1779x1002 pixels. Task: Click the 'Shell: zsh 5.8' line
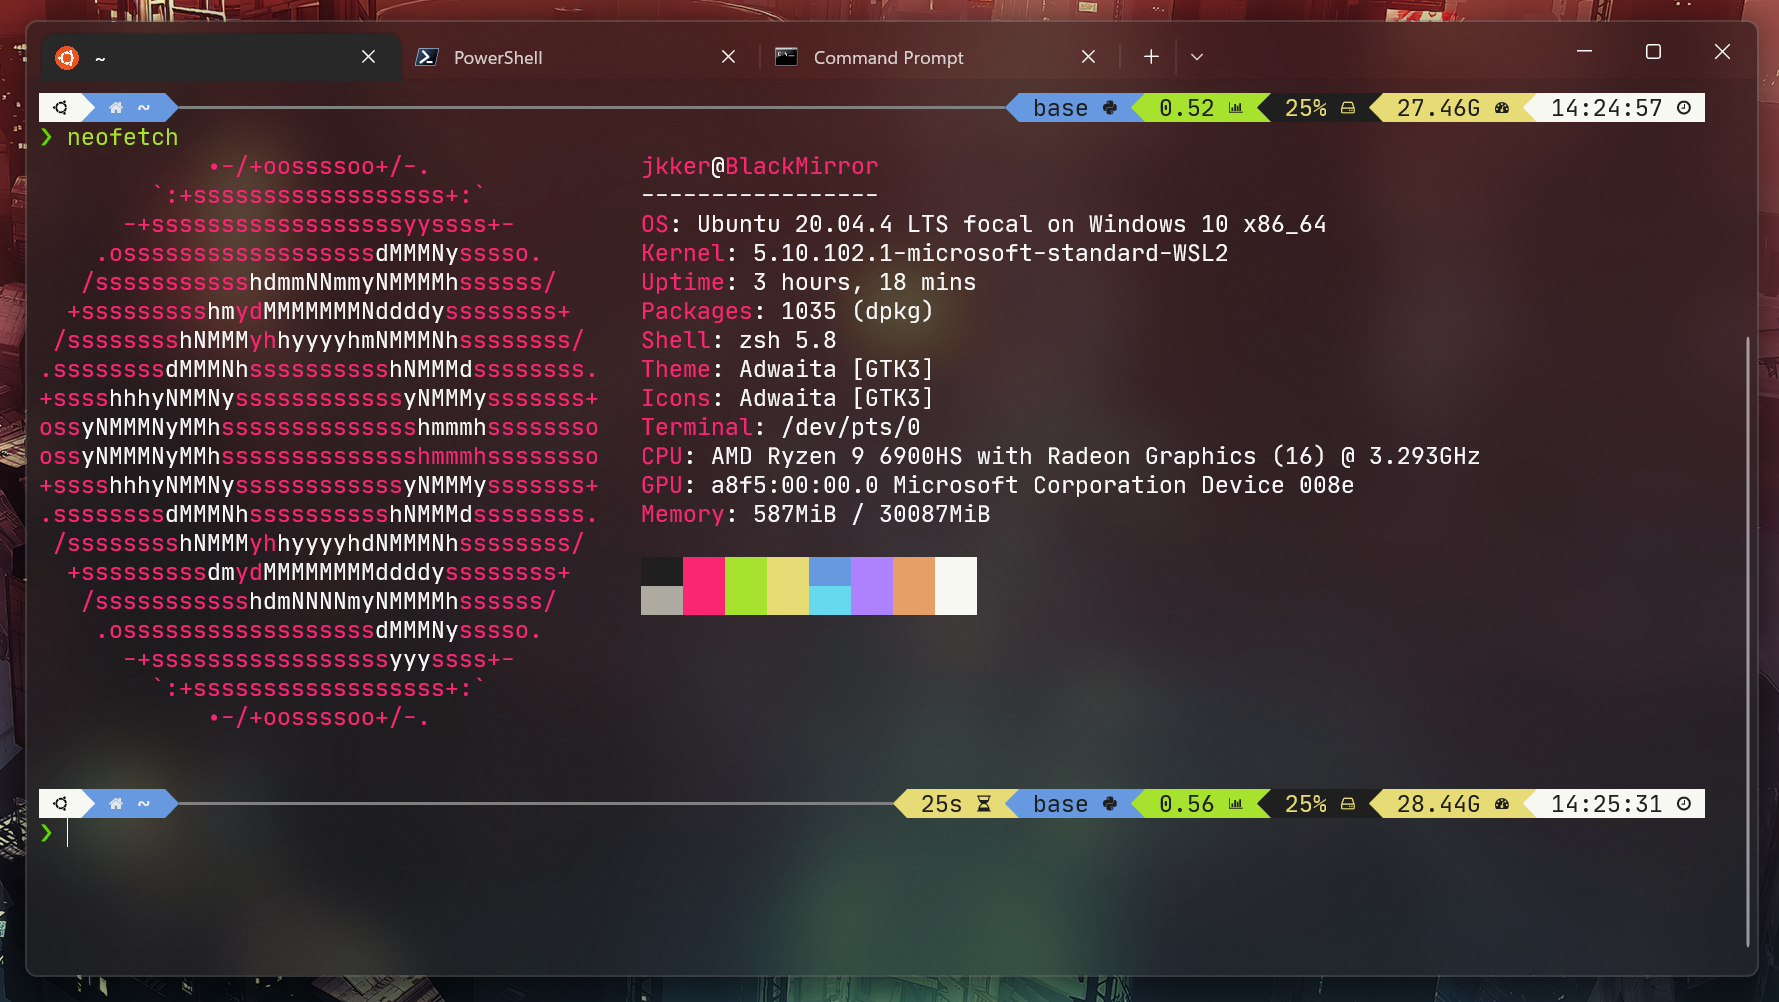[x=738, y=340]
